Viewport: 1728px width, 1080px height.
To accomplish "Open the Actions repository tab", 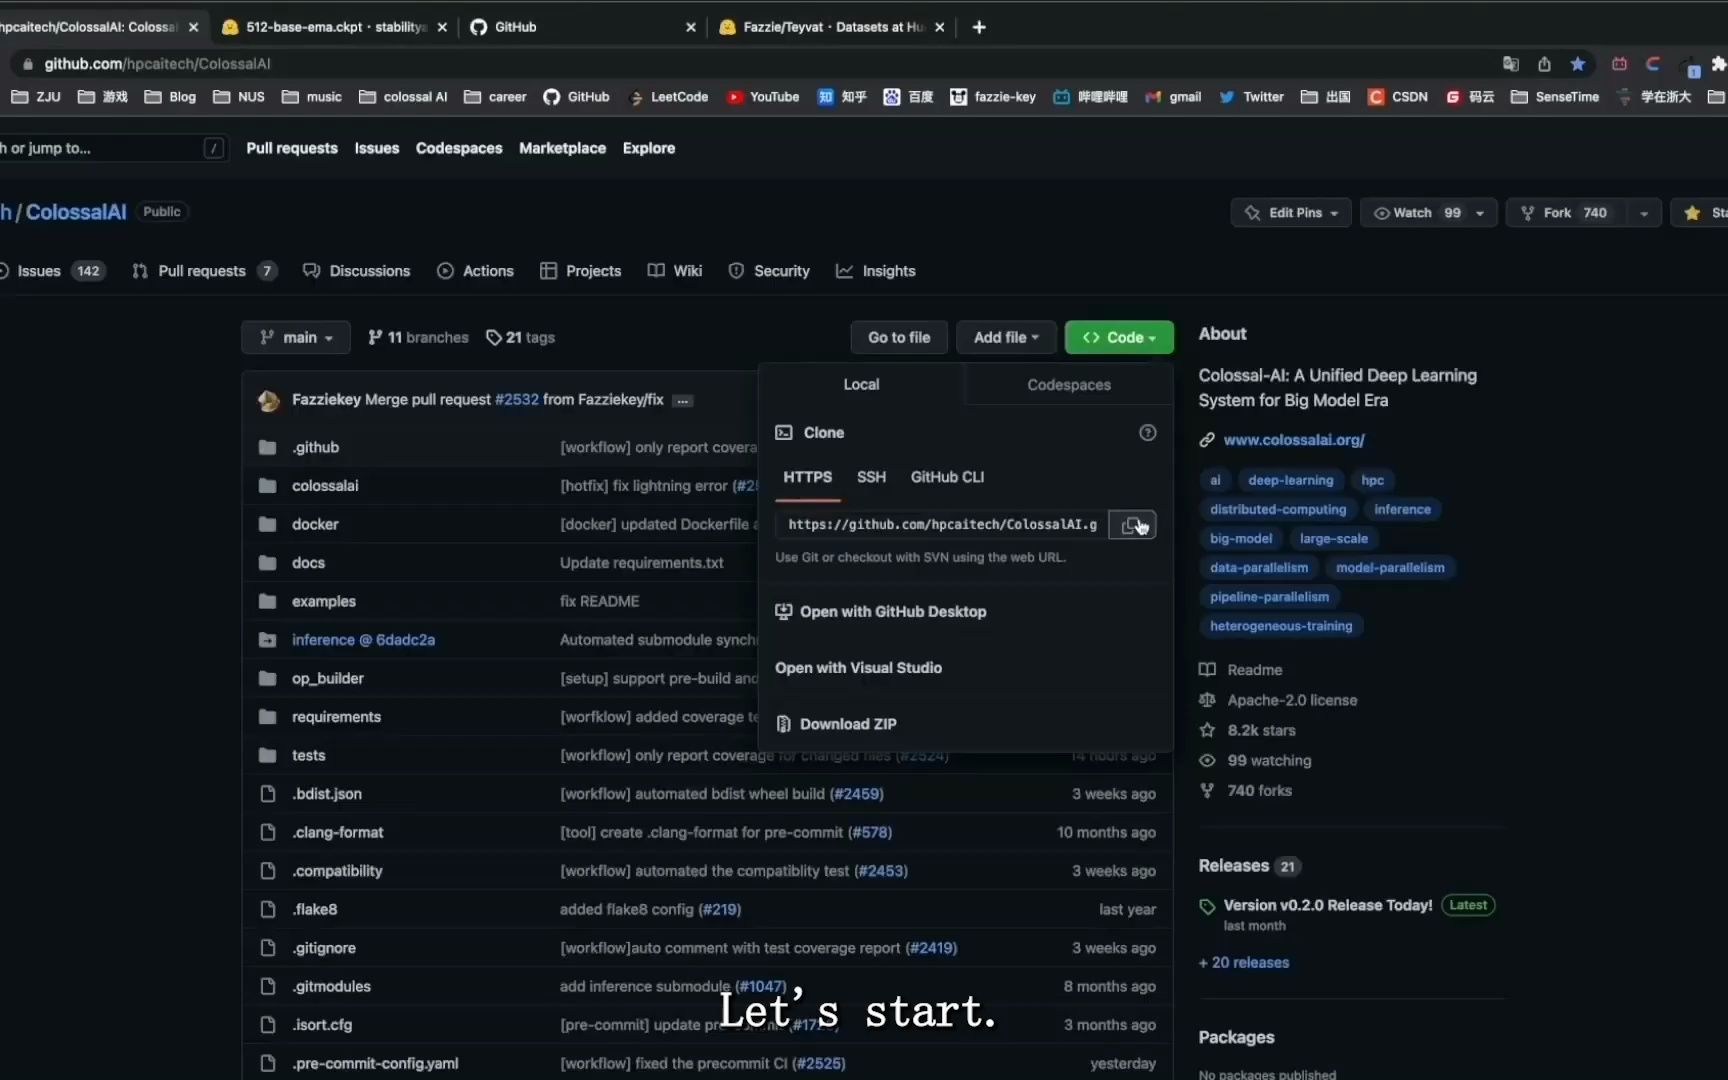I will click(x=476, y=271).
